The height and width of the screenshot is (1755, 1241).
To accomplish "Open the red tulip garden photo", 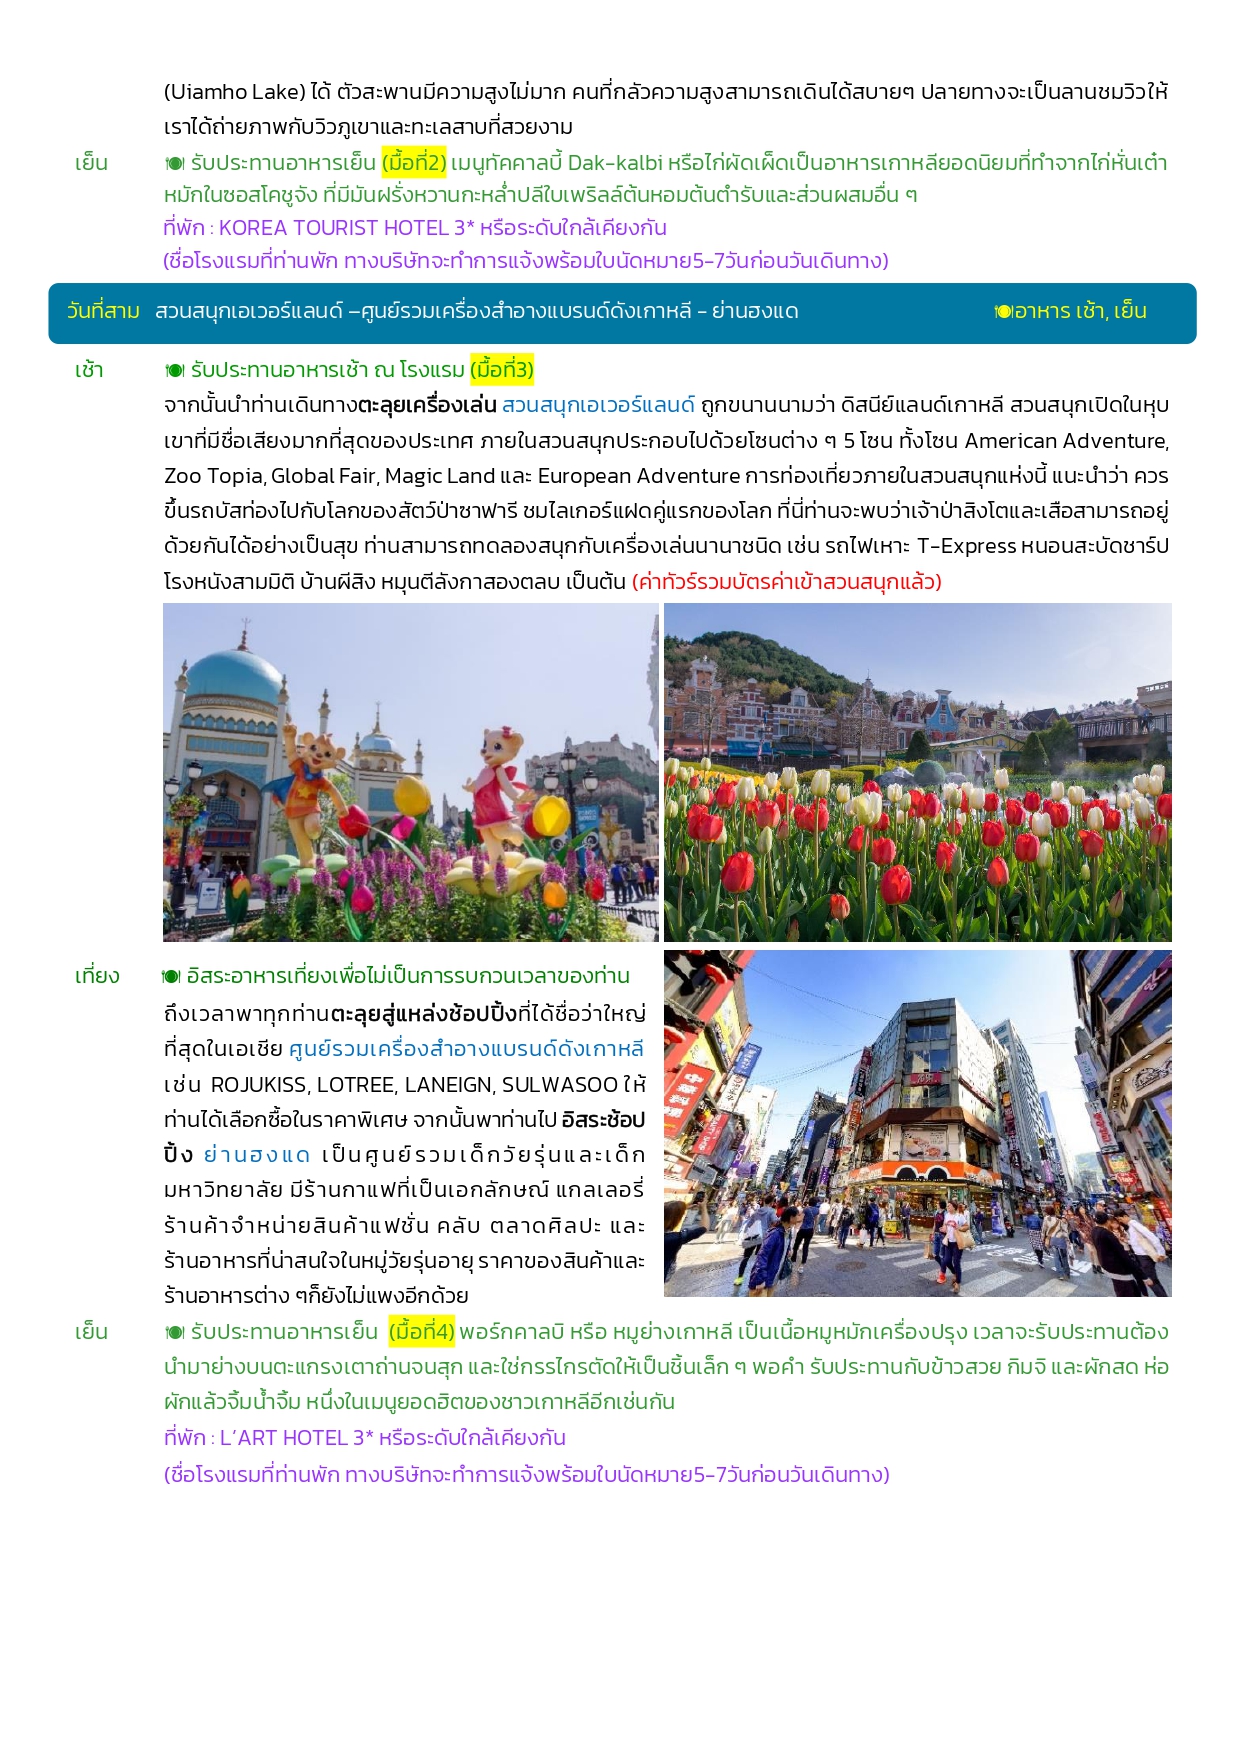I will click(917, 772).
